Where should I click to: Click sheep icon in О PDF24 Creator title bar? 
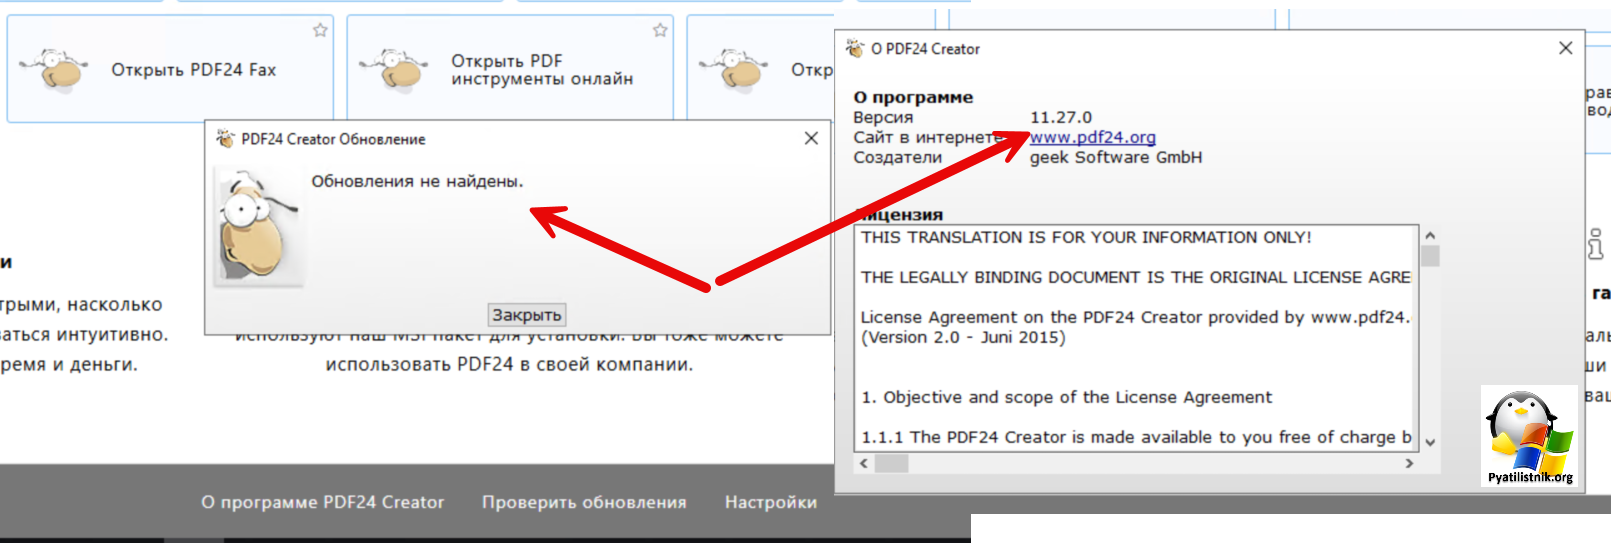(855, 48)
